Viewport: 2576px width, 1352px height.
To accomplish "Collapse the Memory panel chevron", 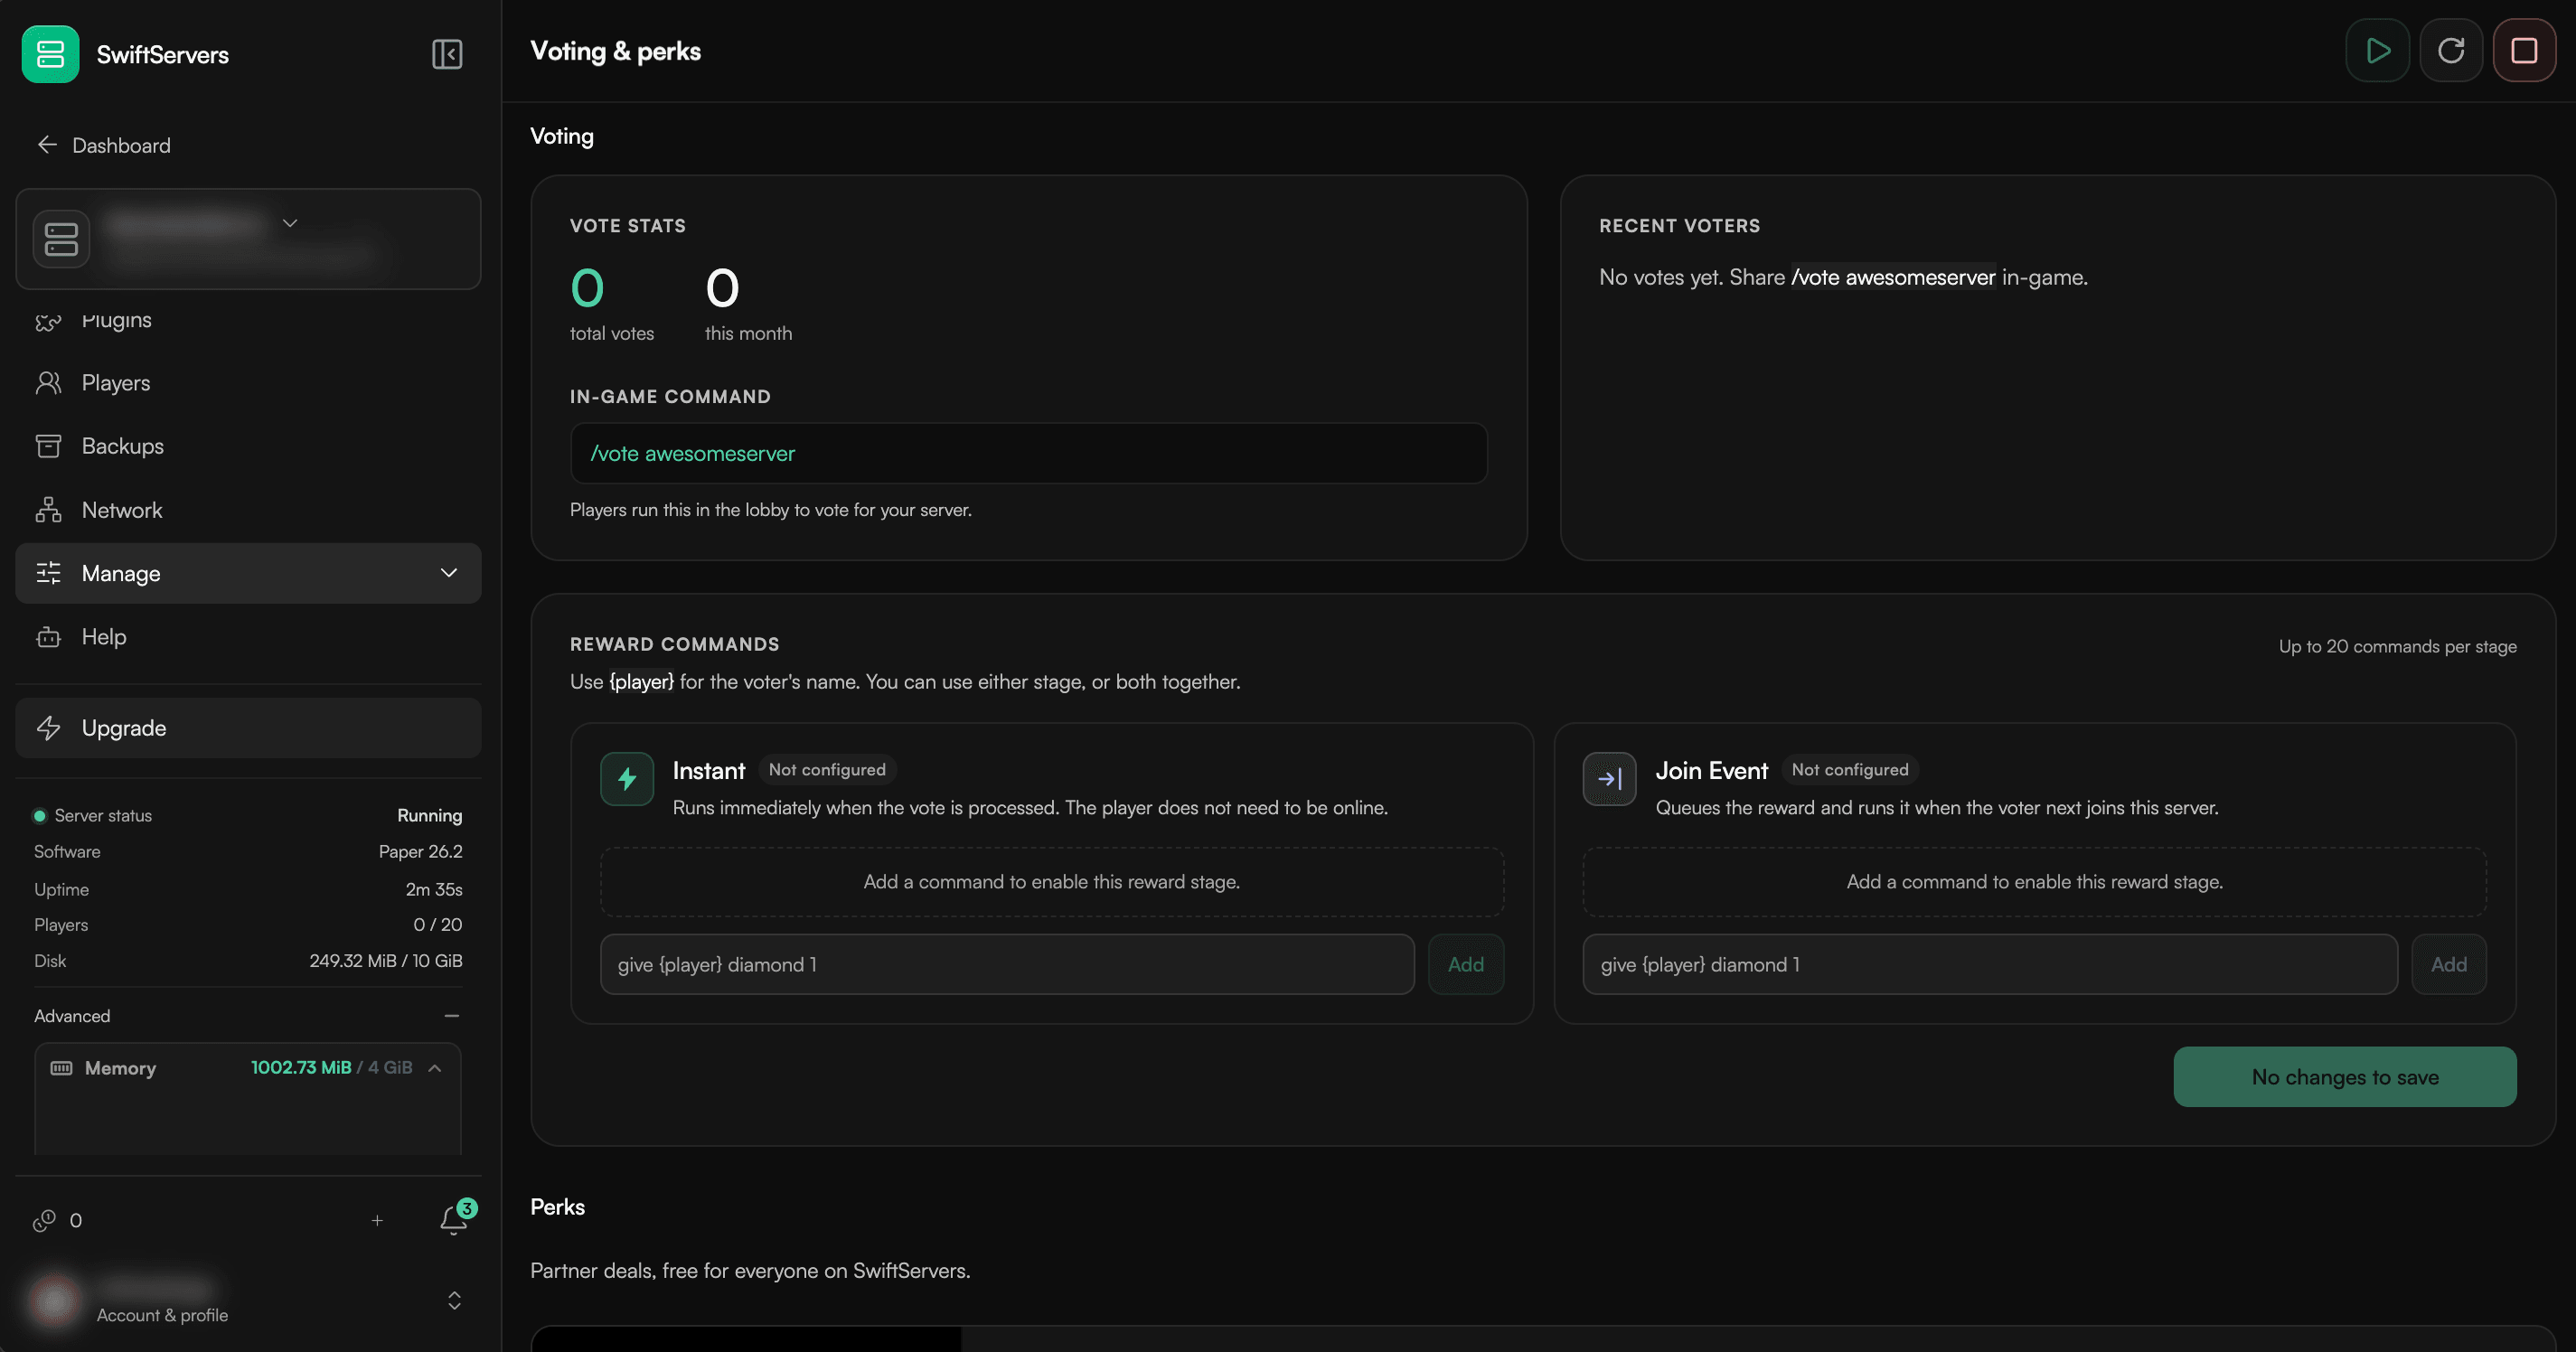I will pyautogui.click(x=435, y=1068).
